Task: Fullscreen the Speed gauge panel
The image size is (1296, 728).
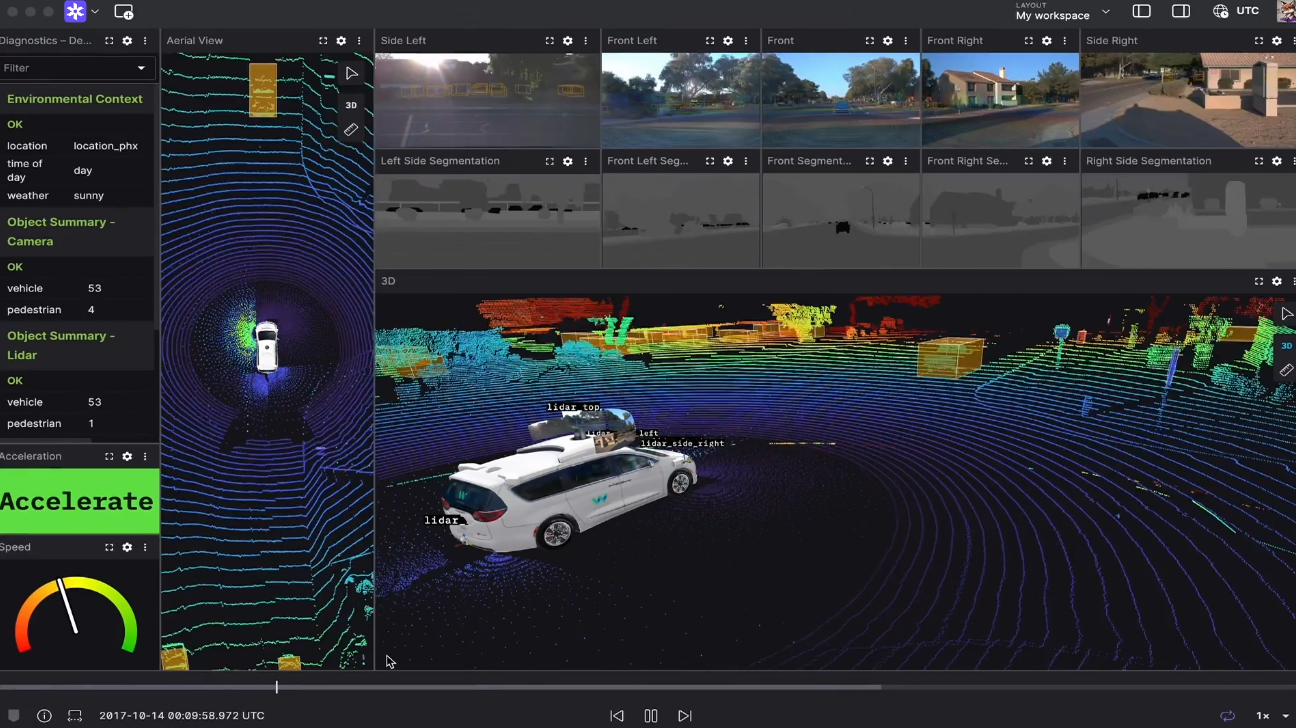Action: [109, 548]
